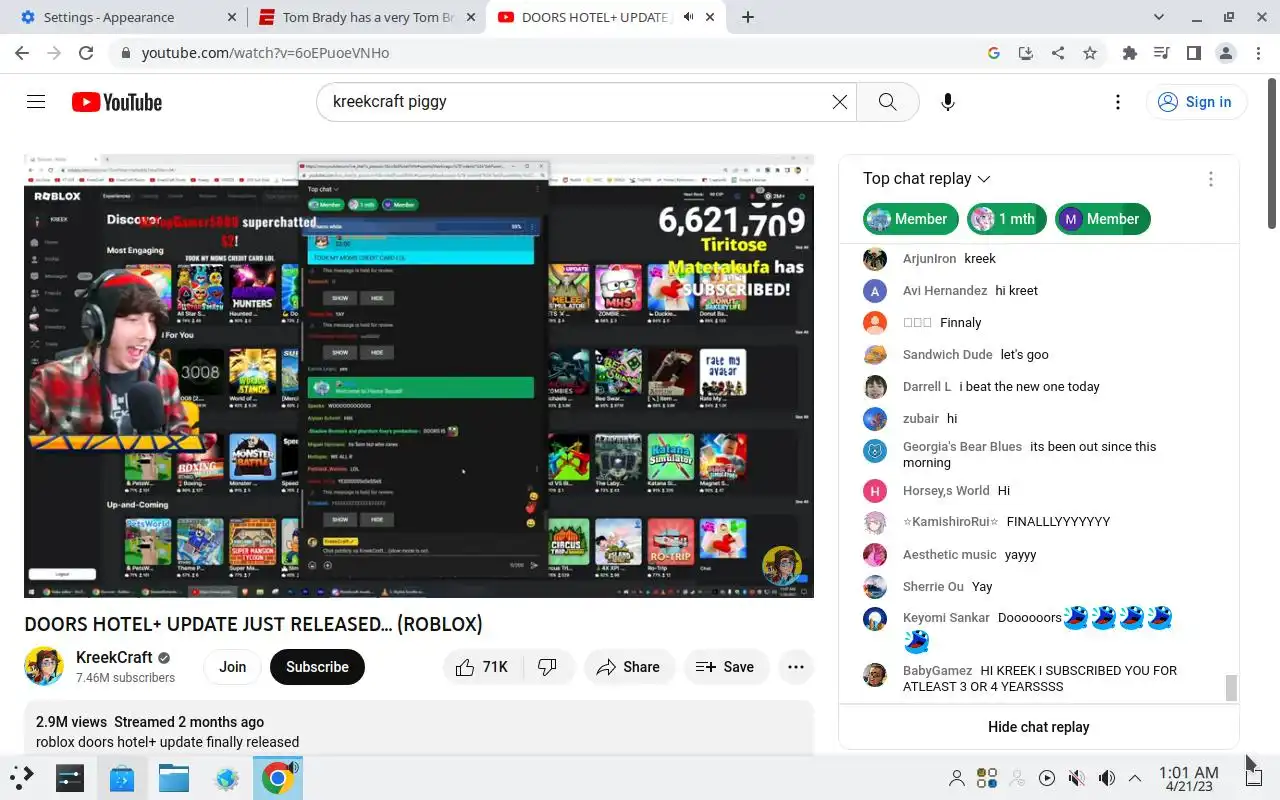Close the DOORS HOTEL+ tab
1280x800 pixels.
[712, 17]
